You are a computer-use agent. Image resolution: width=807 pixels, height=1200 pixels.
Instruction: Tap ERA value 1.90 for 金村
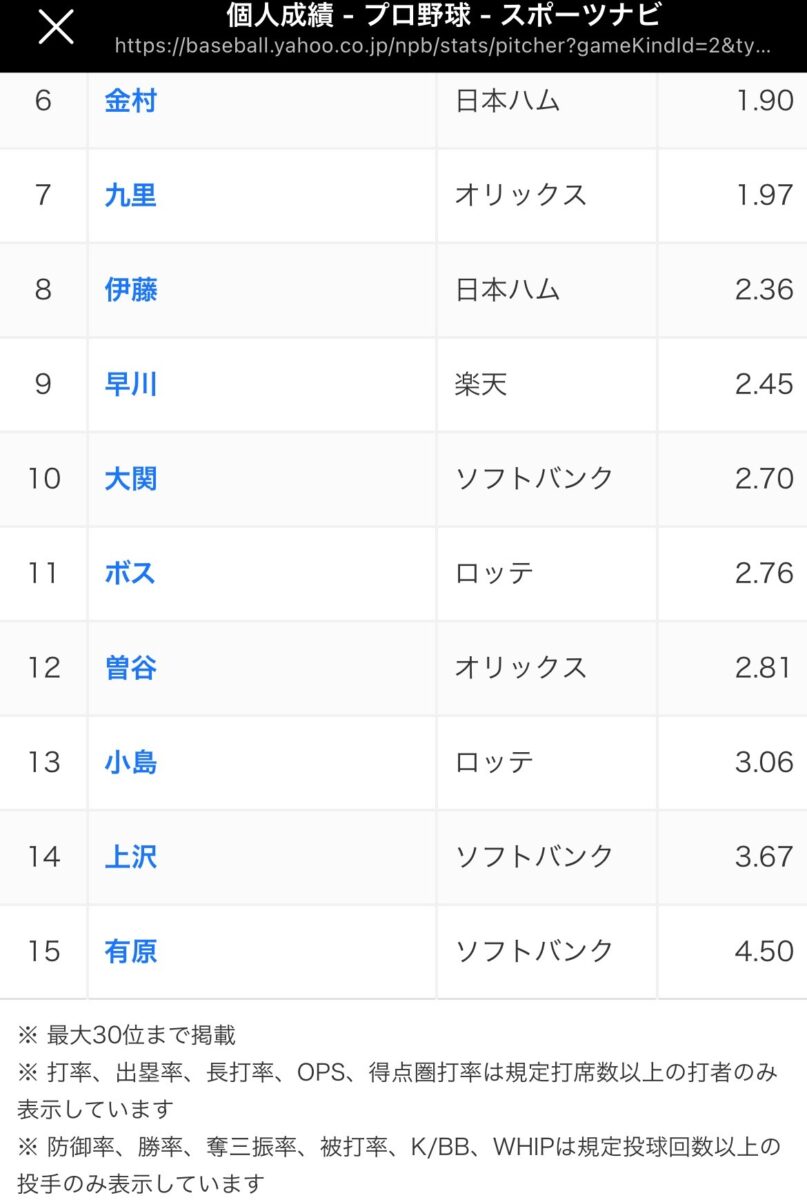(x=763, y=101)
